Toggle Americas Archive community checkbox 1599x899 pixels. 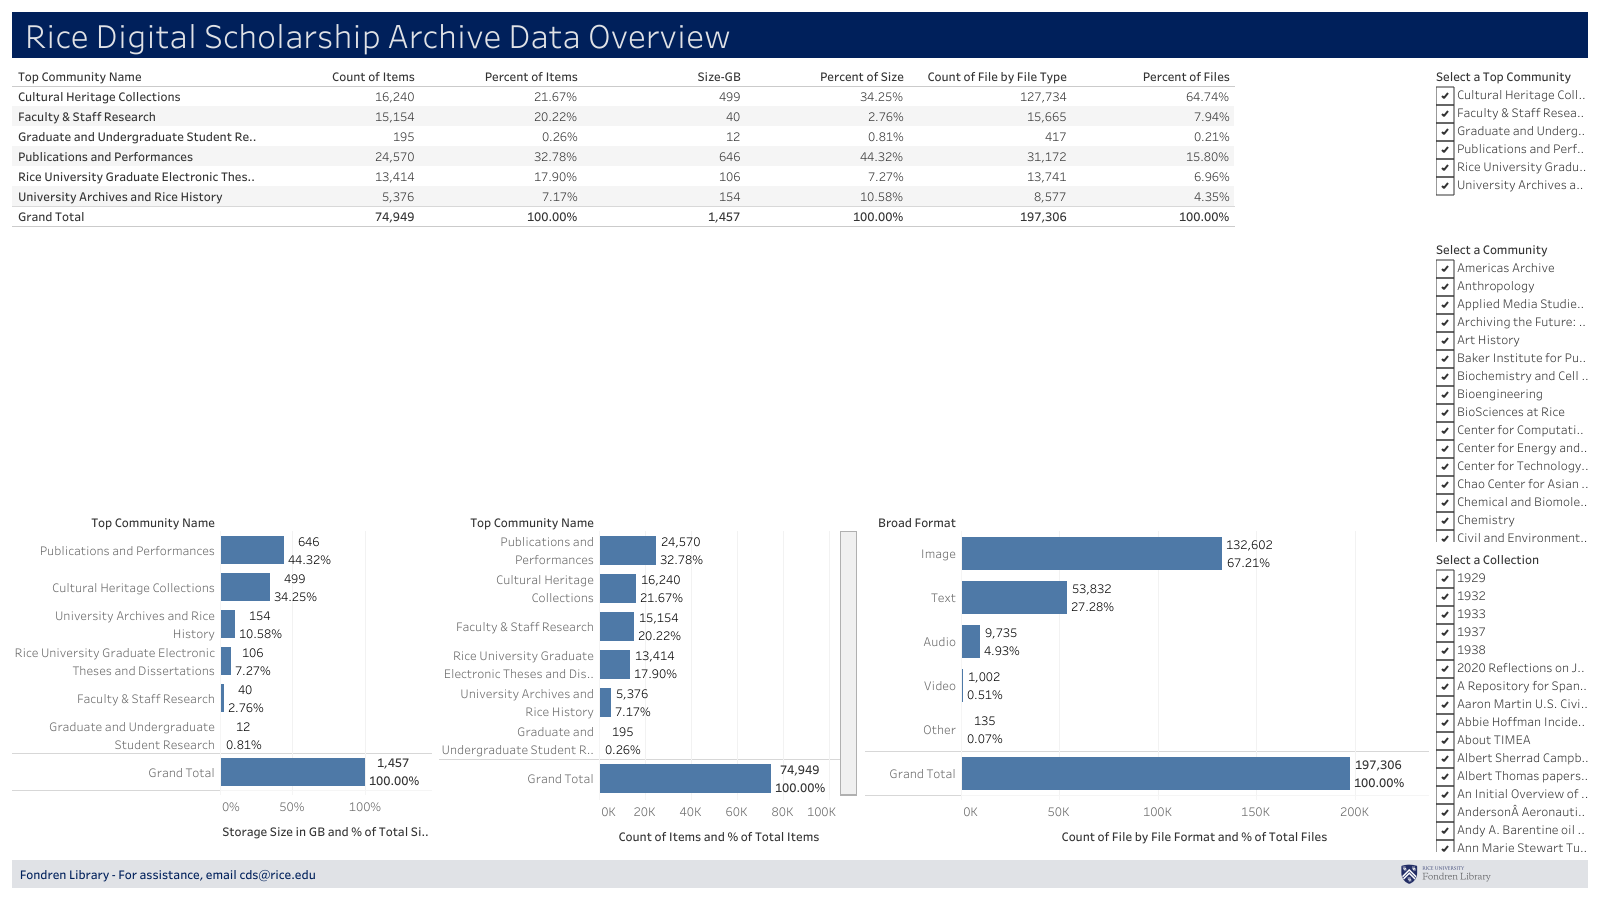pos(1444,269)
